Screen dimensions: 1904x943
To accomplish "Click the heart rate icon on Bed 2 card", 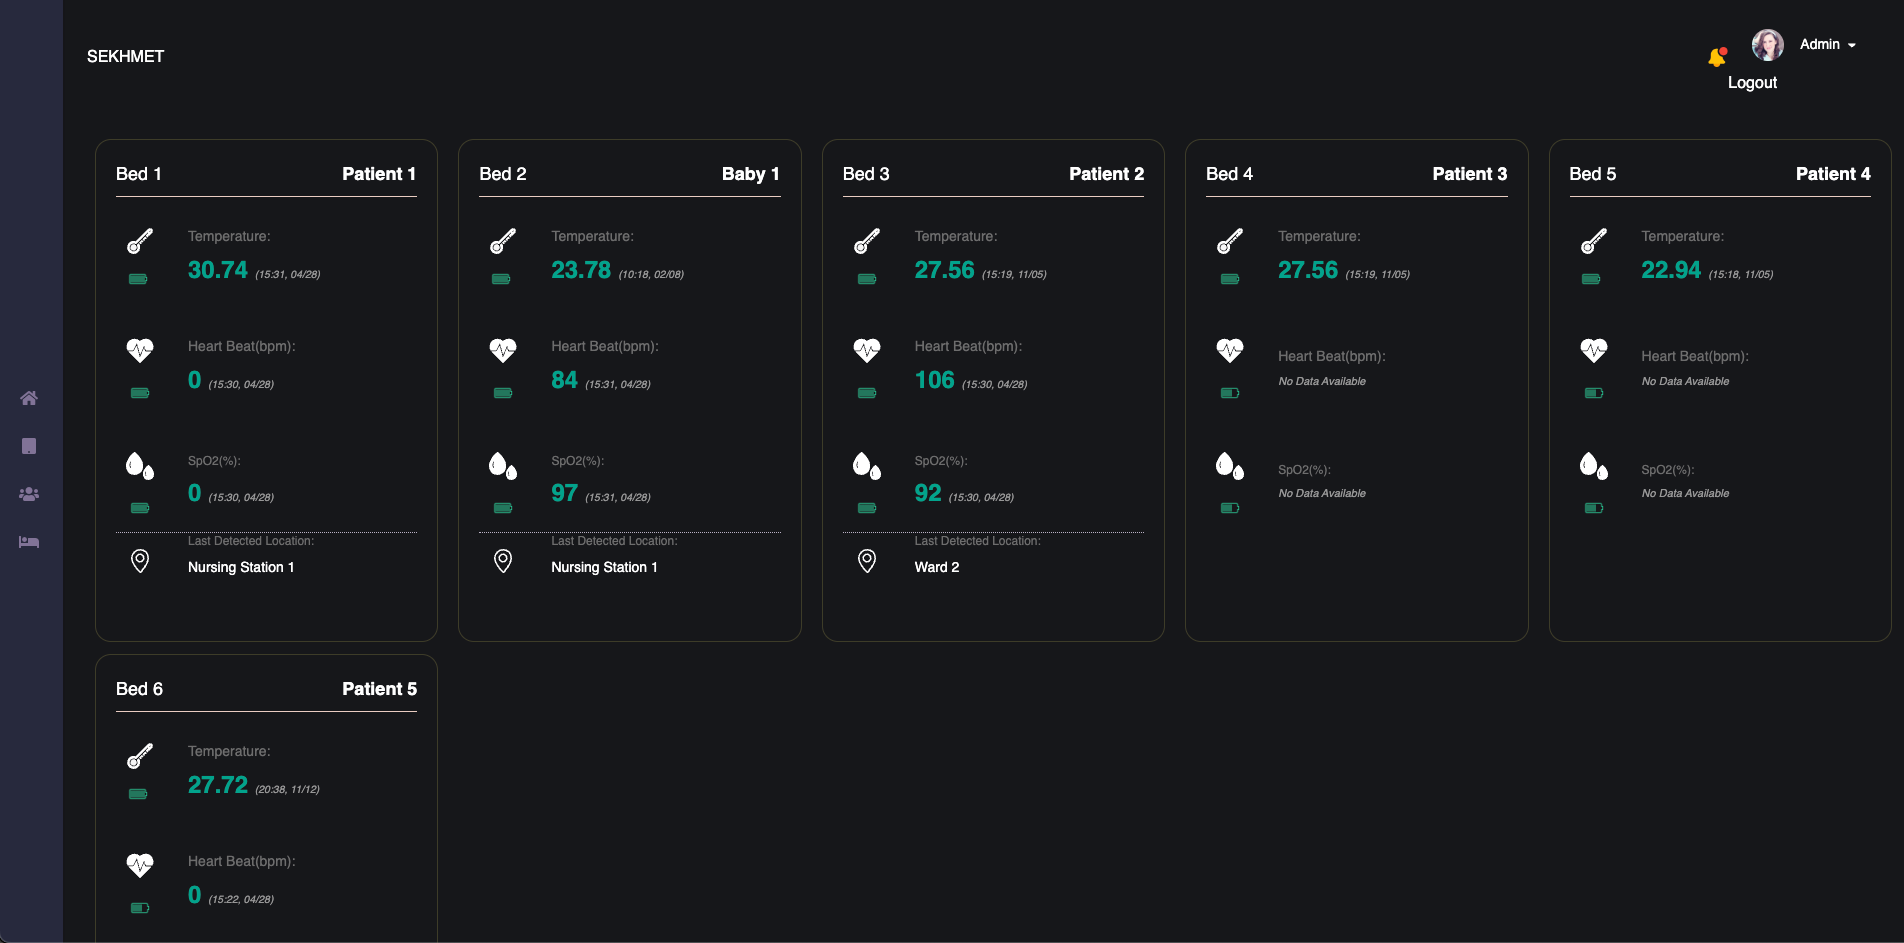I will pyautogui.click(x=503, y=351).
